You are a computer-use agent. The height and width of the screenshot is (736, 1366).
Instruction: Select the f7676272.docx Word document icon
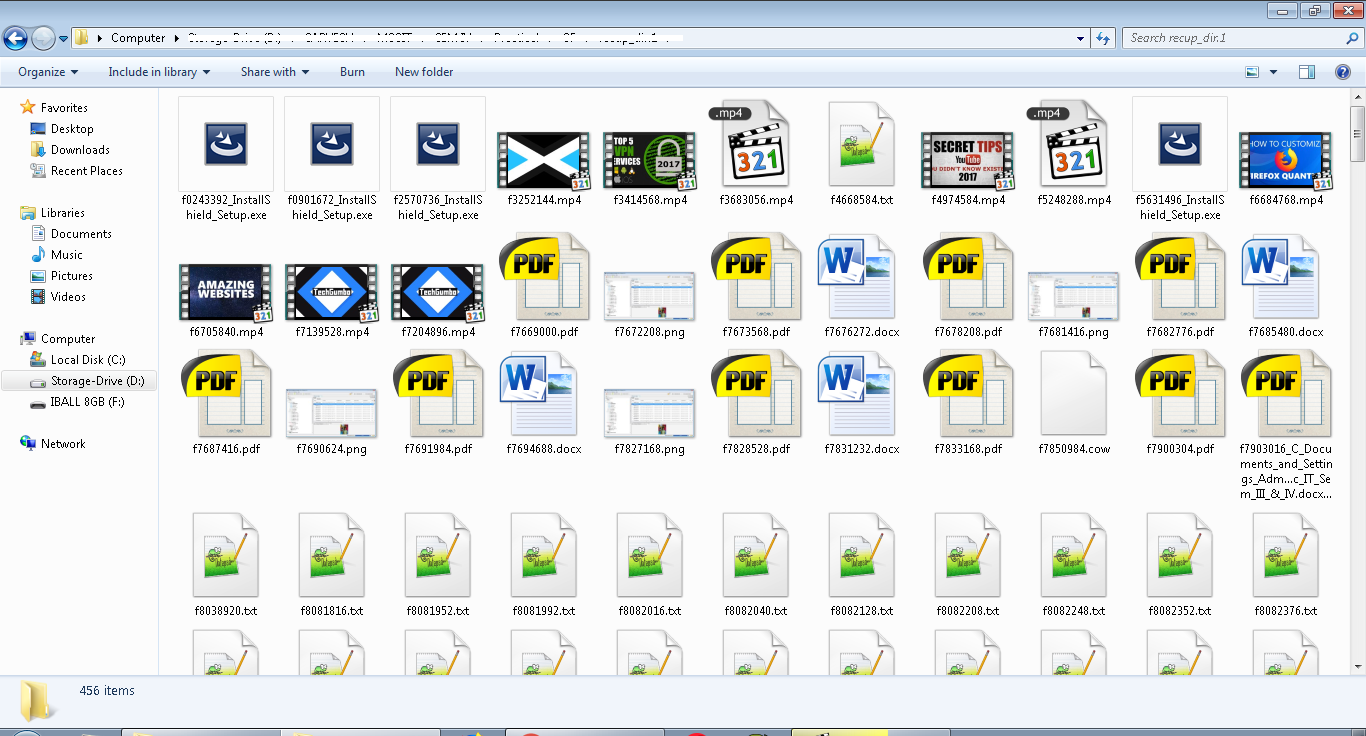coord(861,277)
